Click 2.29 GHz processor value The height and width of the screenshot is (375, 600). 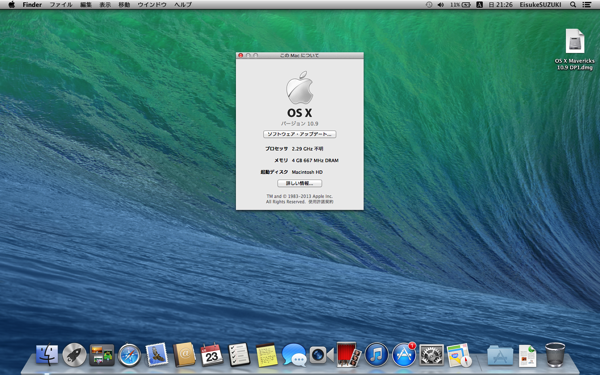(307, 148)
